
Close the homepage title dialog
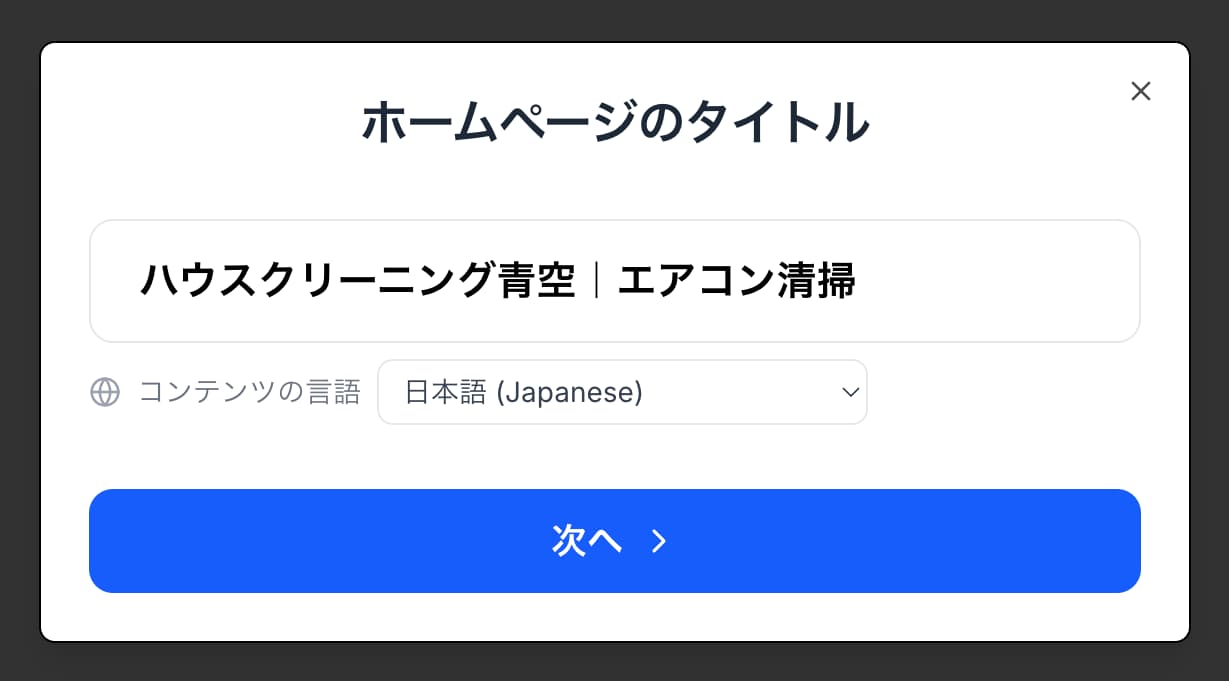(x=1140, y=91)
